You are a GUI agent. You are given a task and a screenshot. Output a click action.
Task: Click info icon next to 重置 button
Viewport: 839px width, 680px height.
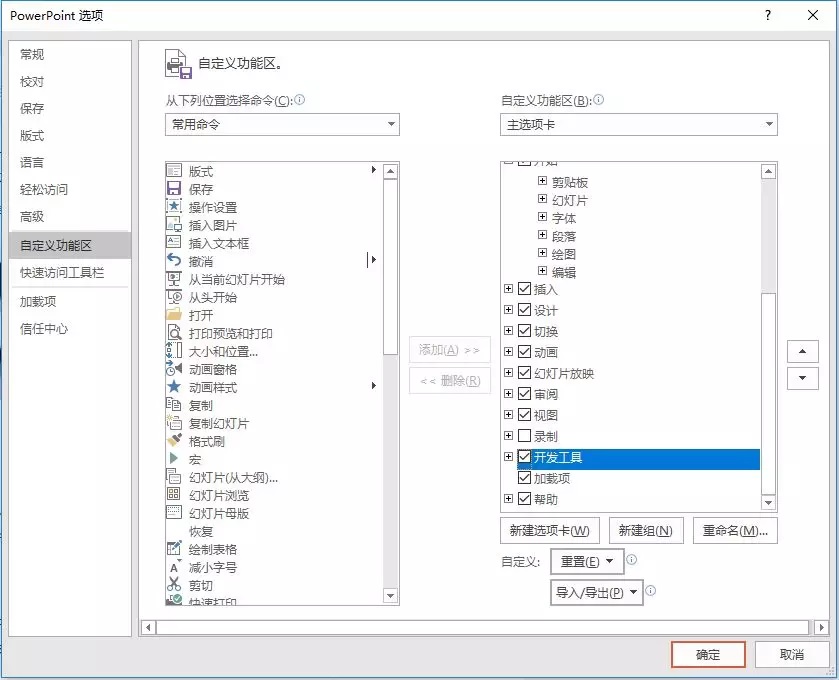click(x=631, y=560)
